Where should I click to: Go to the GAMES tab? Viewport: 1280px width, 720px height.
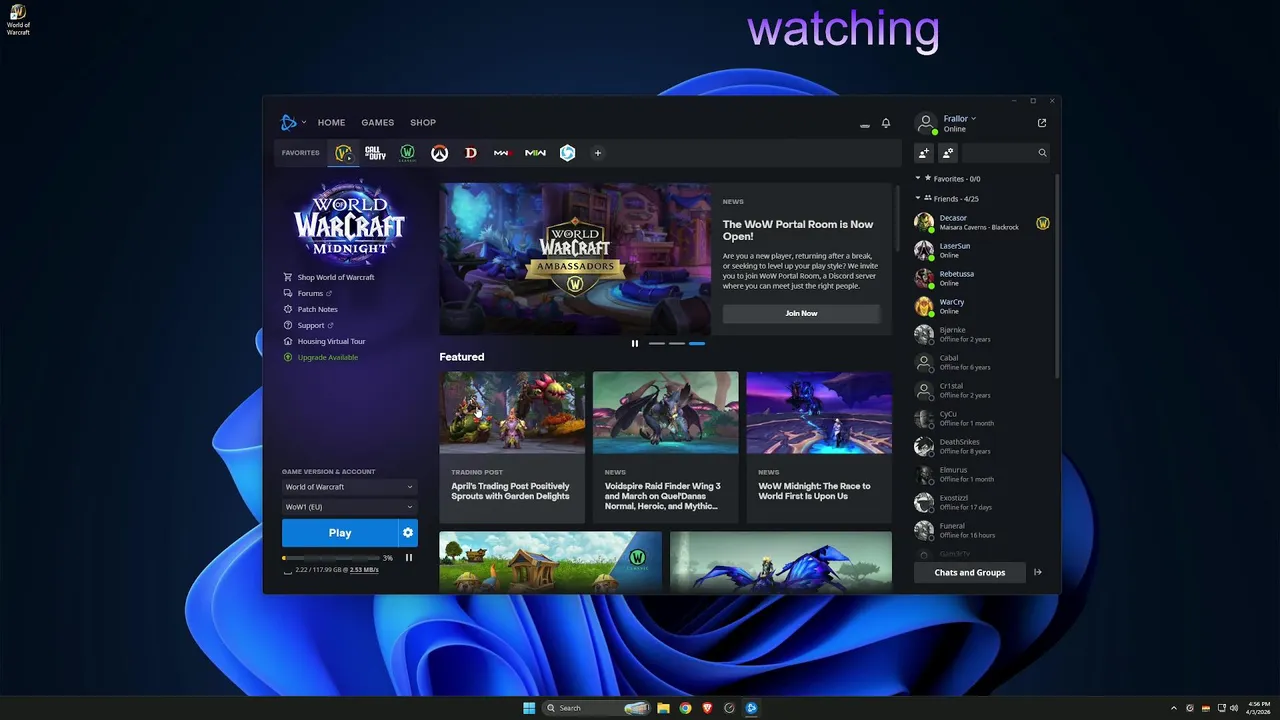tap(377, 123)
